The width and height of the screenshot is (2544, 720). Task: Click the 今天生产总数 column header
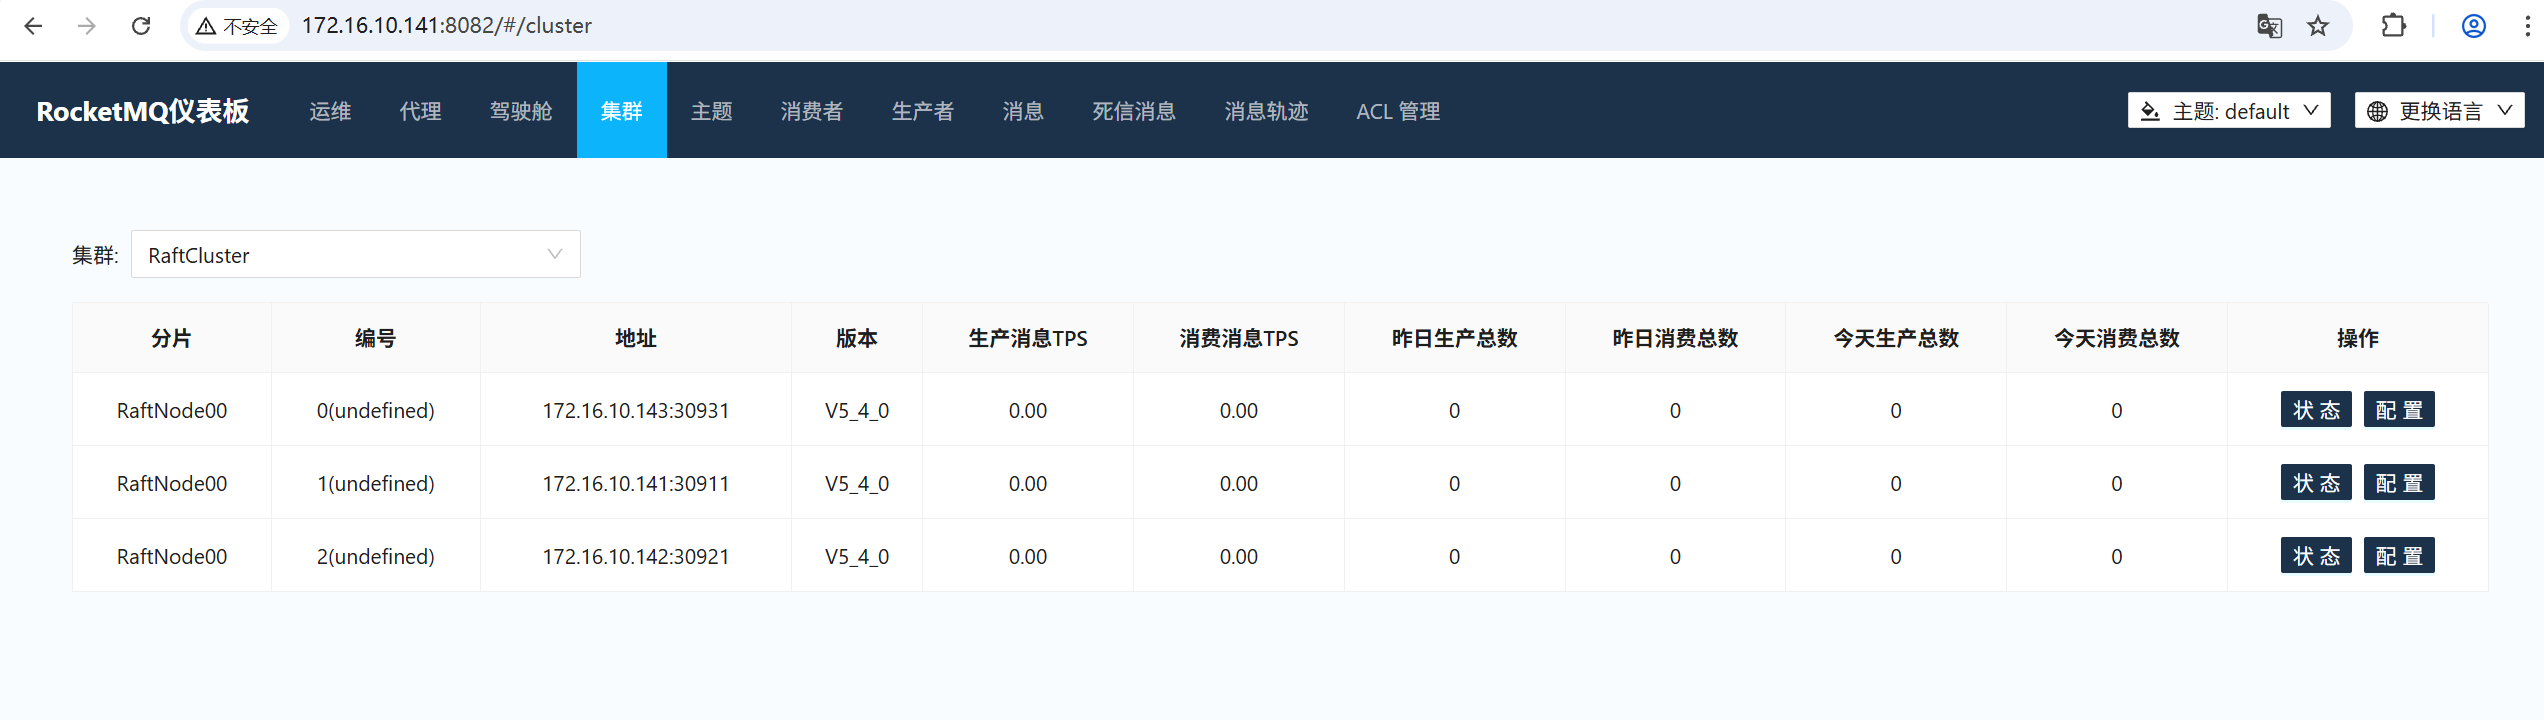(x=1896, y=338)
